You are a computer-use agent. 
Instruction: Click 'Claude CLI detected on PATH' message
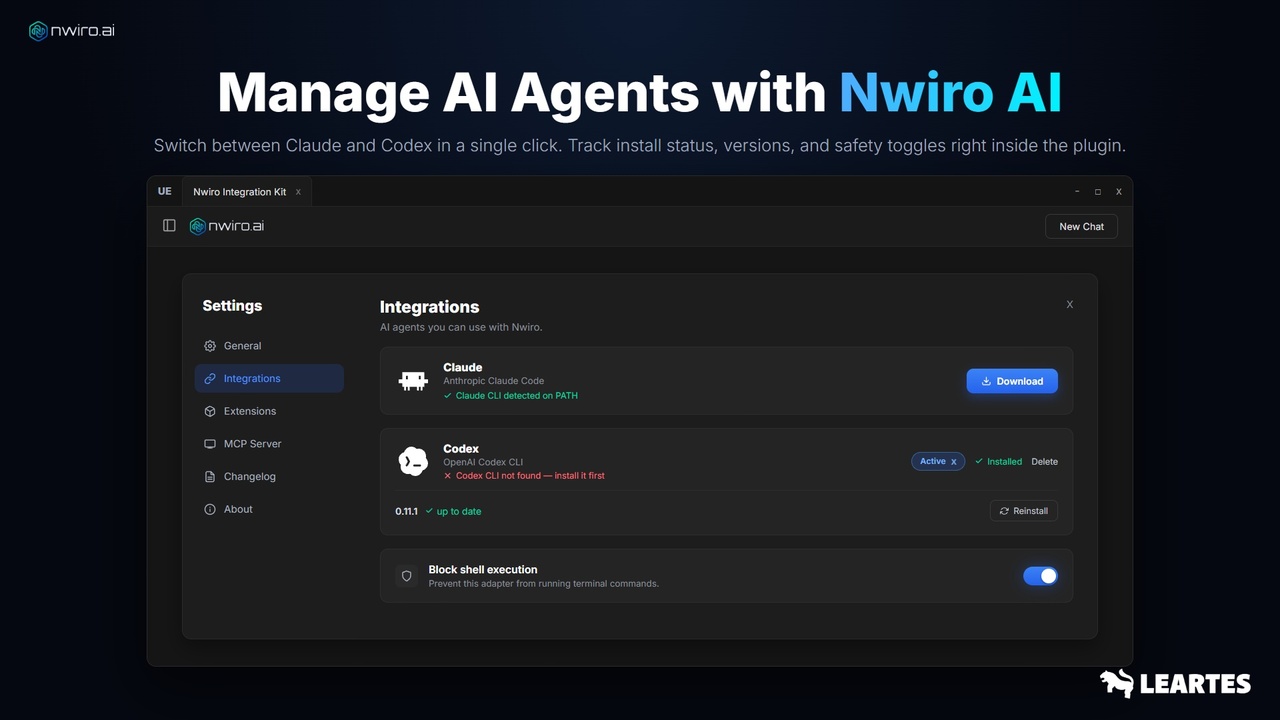pyautogui.click(x=510, y=396)
